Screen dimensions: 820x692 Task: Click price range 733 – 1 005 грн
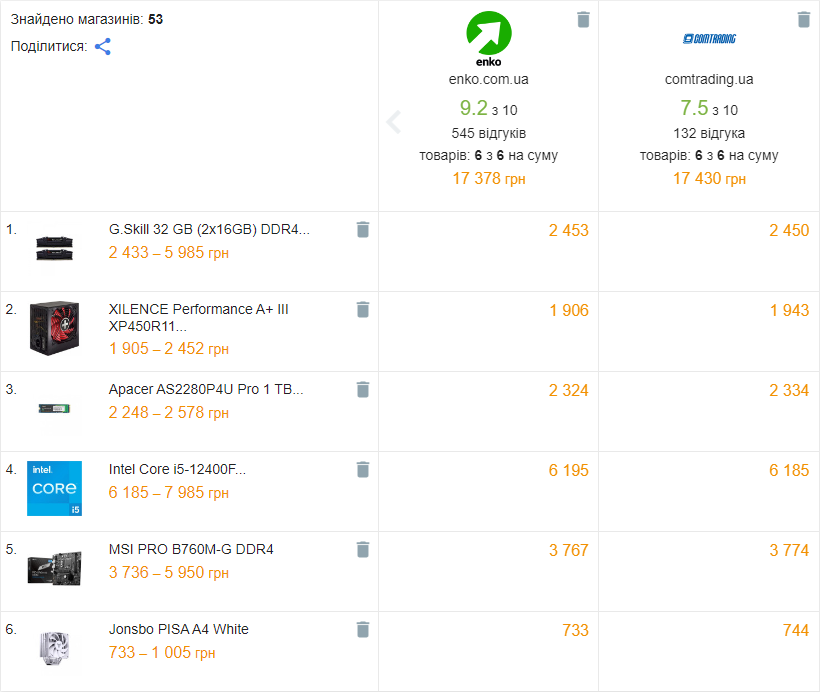coord(162,653)
